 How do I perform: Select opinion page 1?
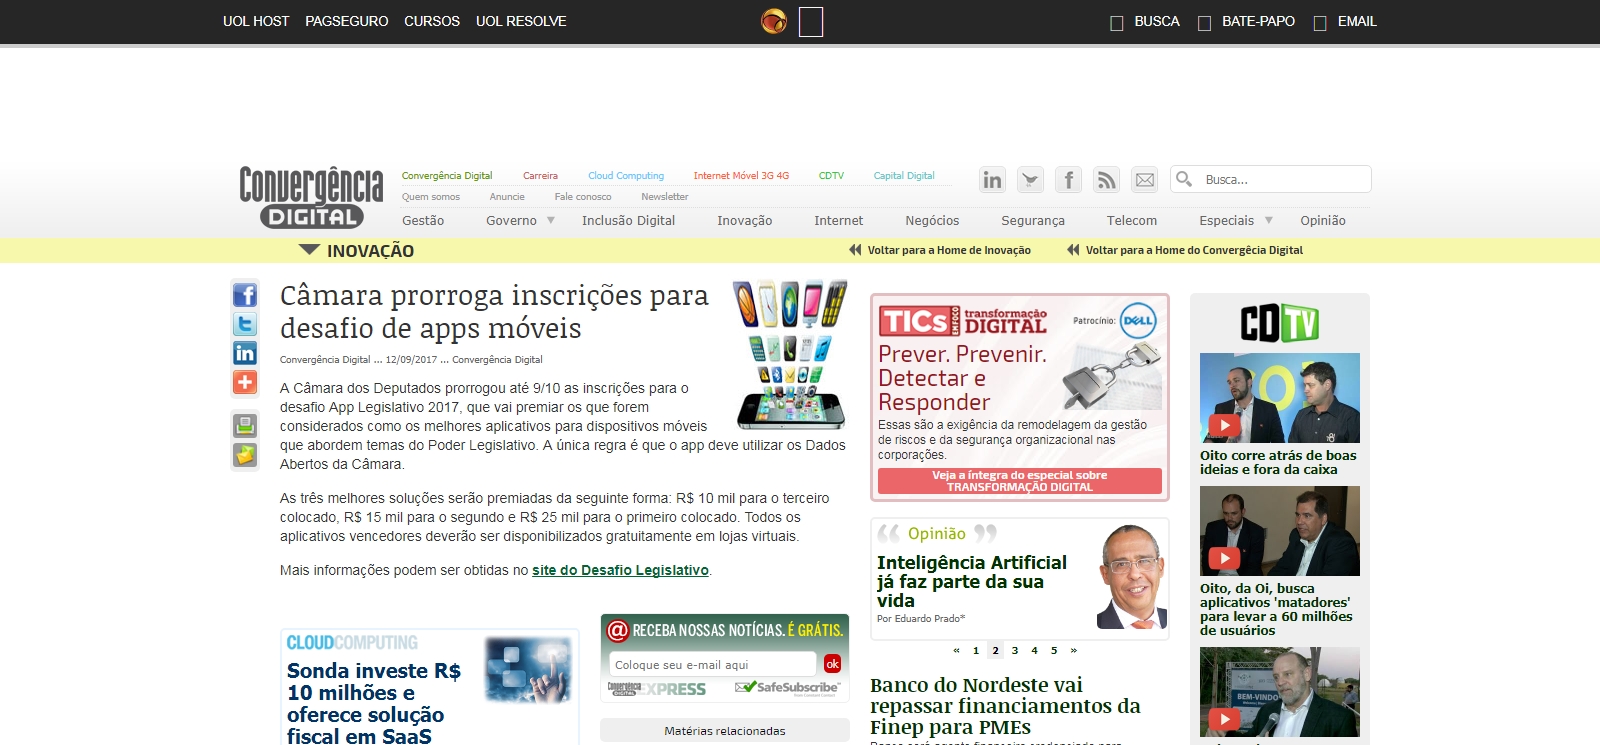click(x=976, y=650)
